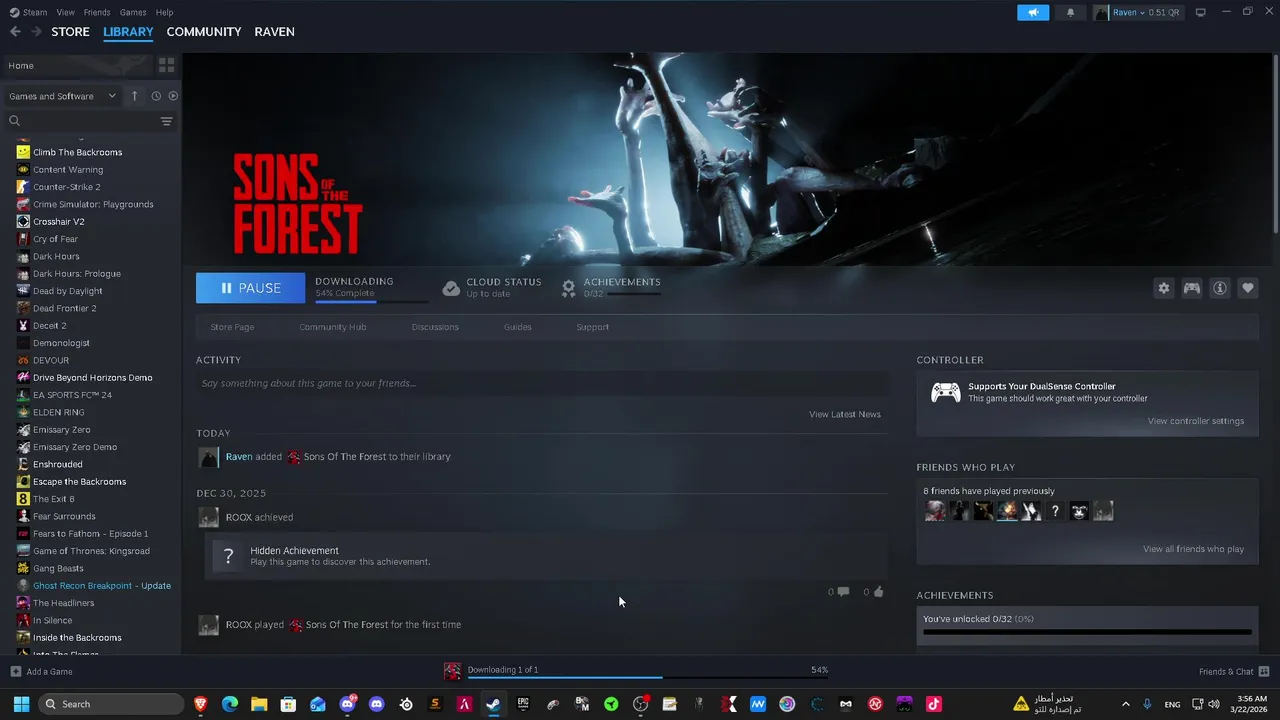Click Raven username in activity feed

(239, 457)
